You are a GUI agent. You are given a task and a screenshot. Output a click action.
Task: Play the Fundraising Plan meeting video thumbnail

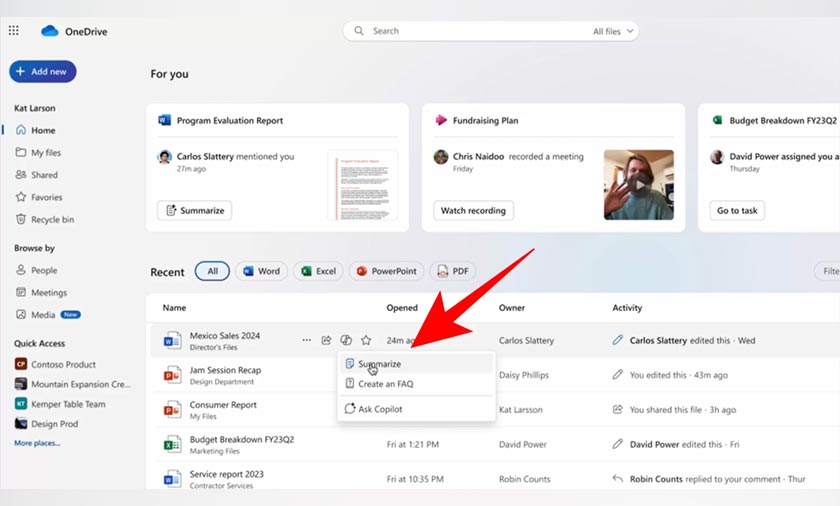[x=638, y=184]
